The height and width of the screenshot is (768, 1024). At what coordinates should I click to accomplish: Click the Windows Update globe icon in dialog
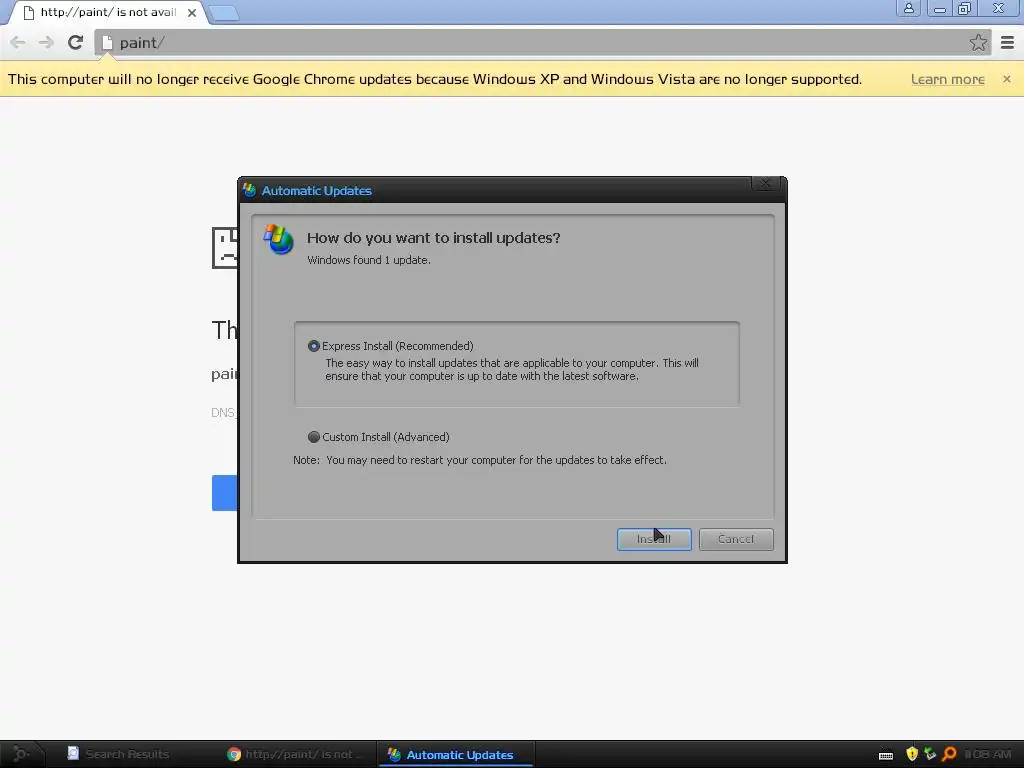(279, 239)
